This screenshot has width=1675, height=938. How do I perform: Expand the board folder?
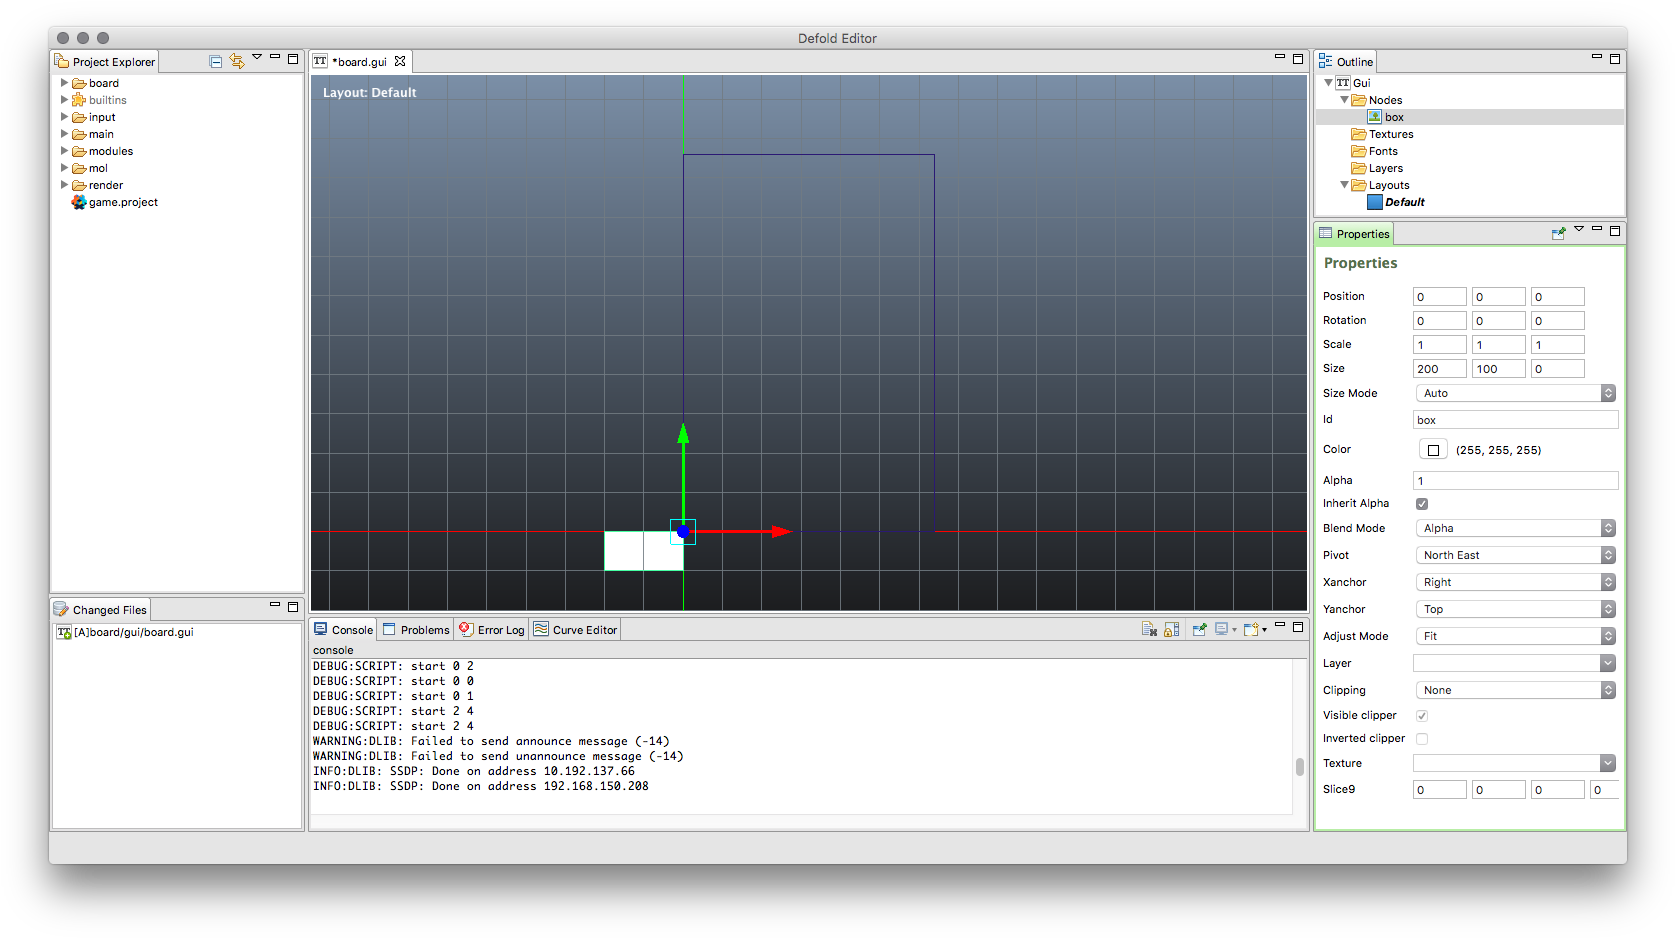point(64,83)
